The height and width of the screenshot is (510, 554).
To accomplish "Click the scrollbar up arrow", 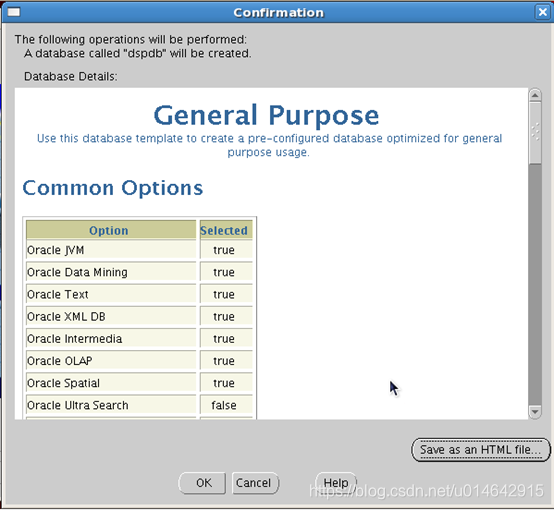I will (x=535, y=95).
